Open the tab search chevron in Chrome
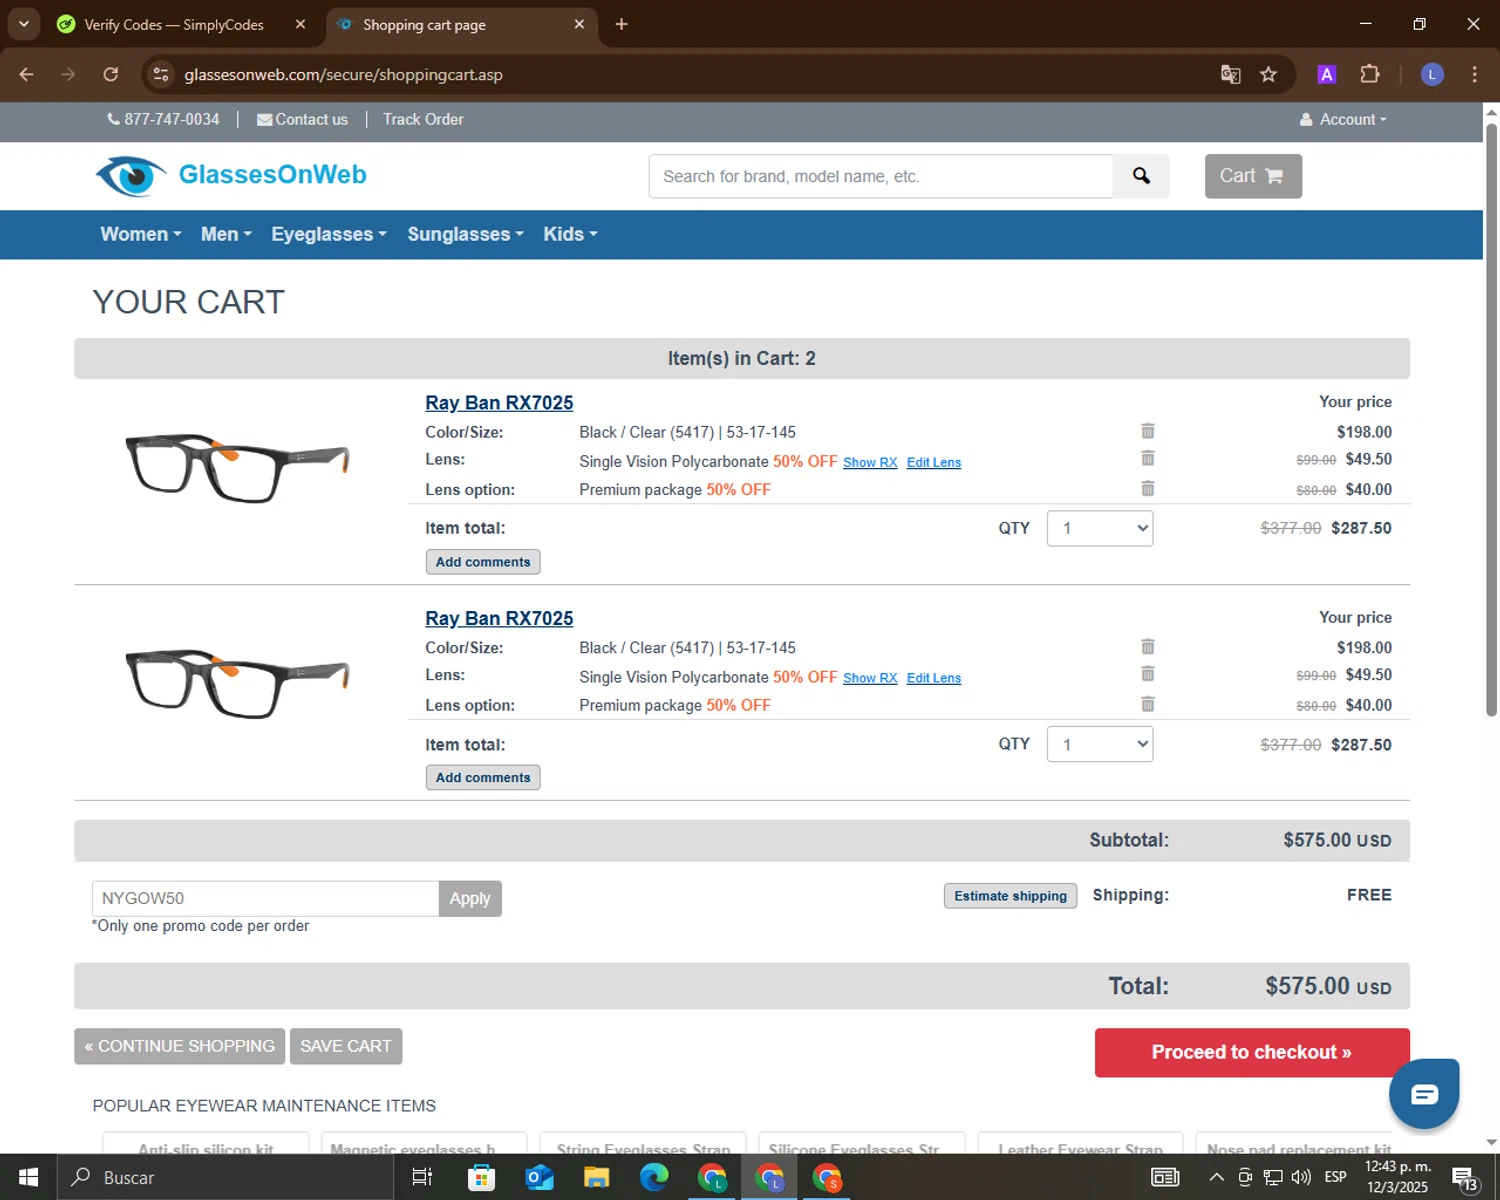The width and height of the screenshot is (1500, 1200). pyautogui.click(x=23, y=24)
